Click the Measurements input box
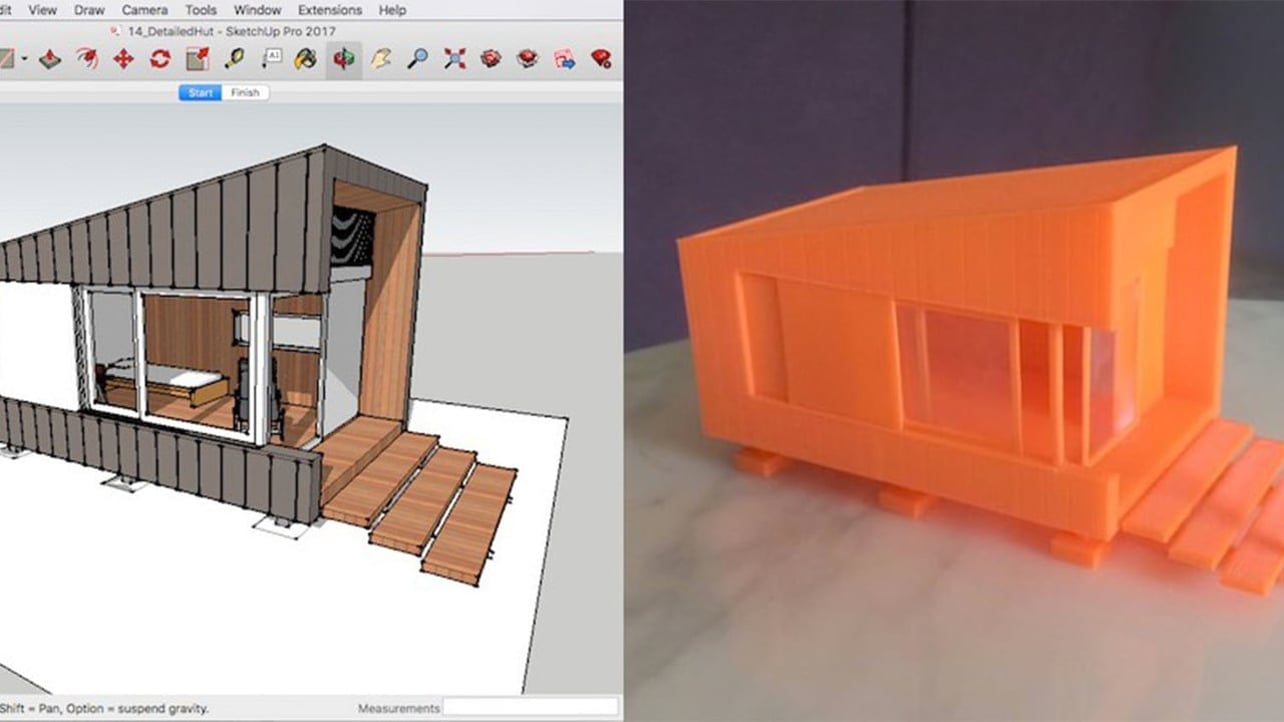The image size is (1284, 722). click(x=530, y=708)
